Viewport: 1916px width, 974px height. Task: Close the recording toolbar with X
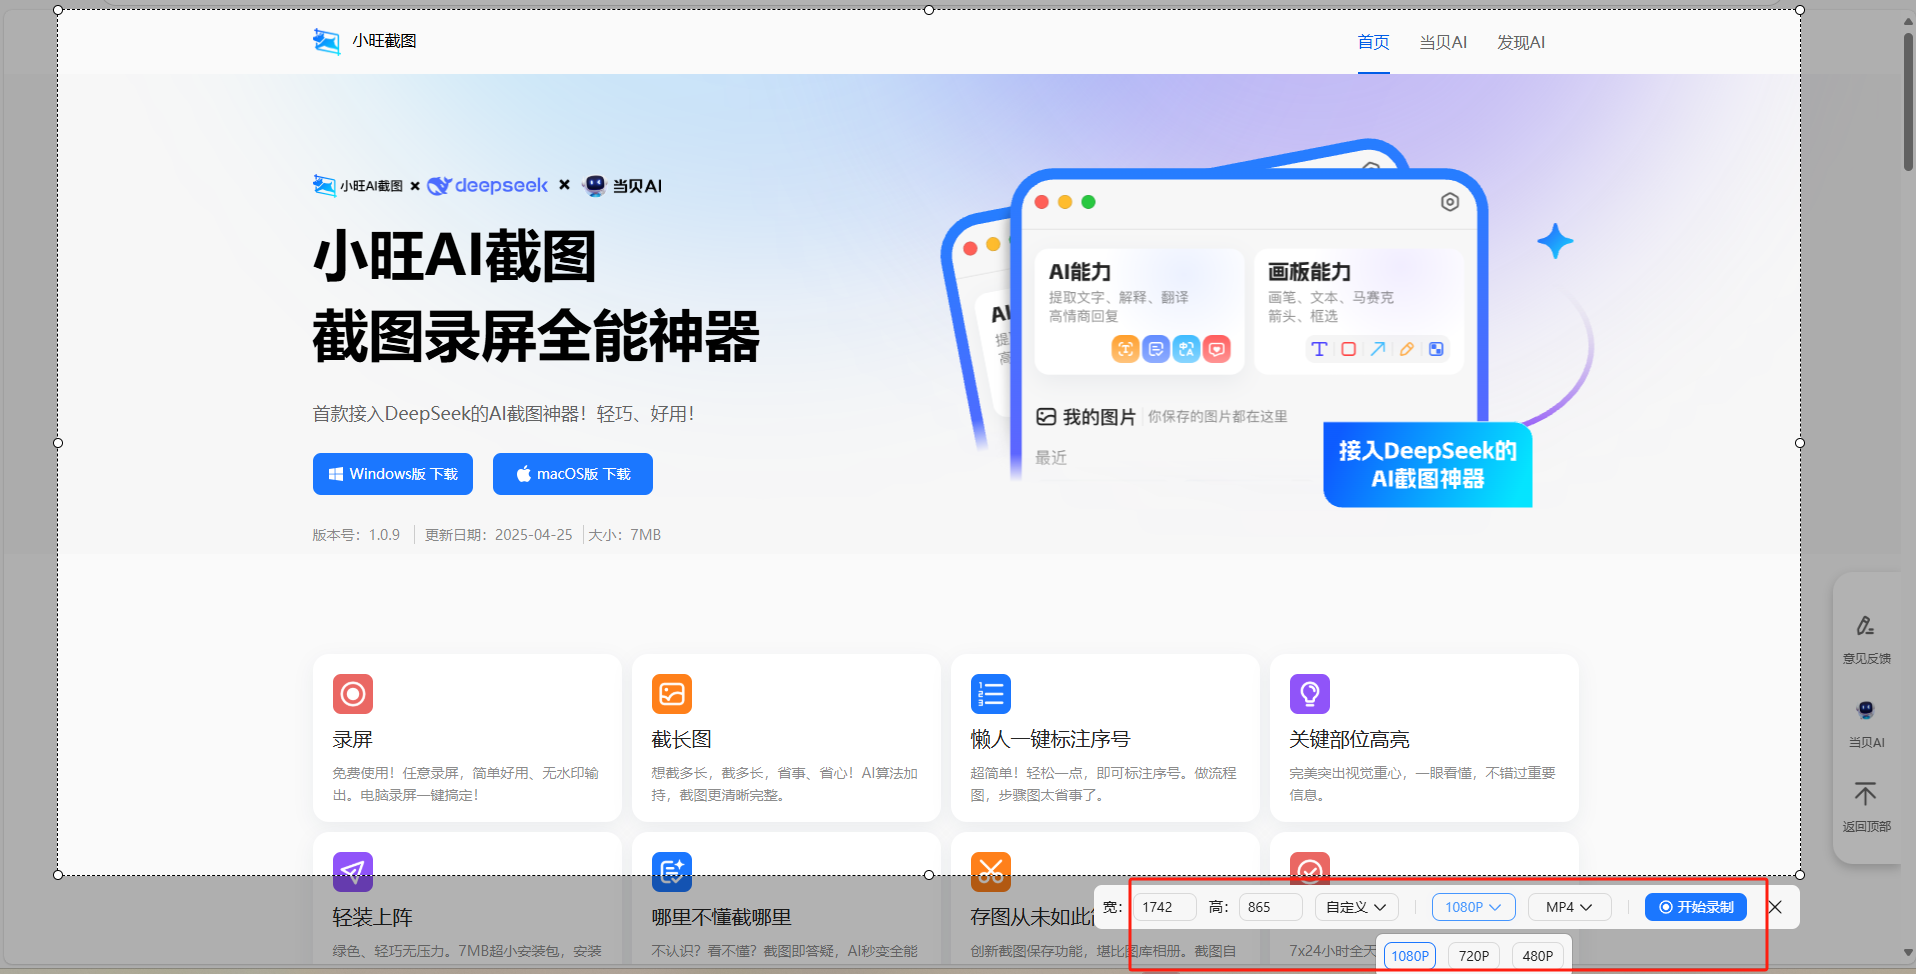tap(1775, 907)
